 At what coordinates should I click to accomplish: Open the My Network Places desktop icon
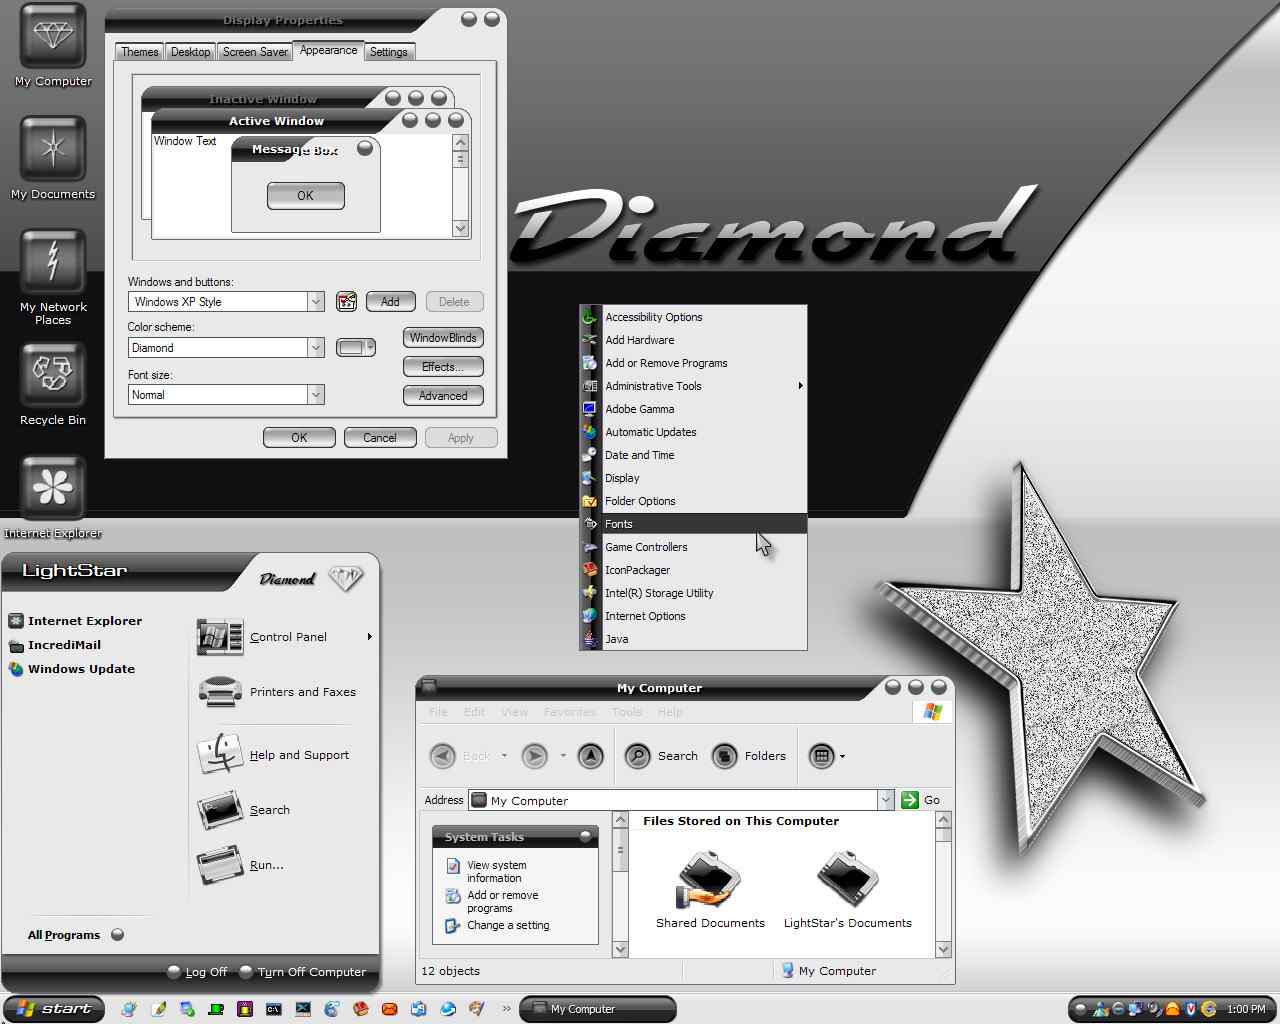tap(53, 262)
